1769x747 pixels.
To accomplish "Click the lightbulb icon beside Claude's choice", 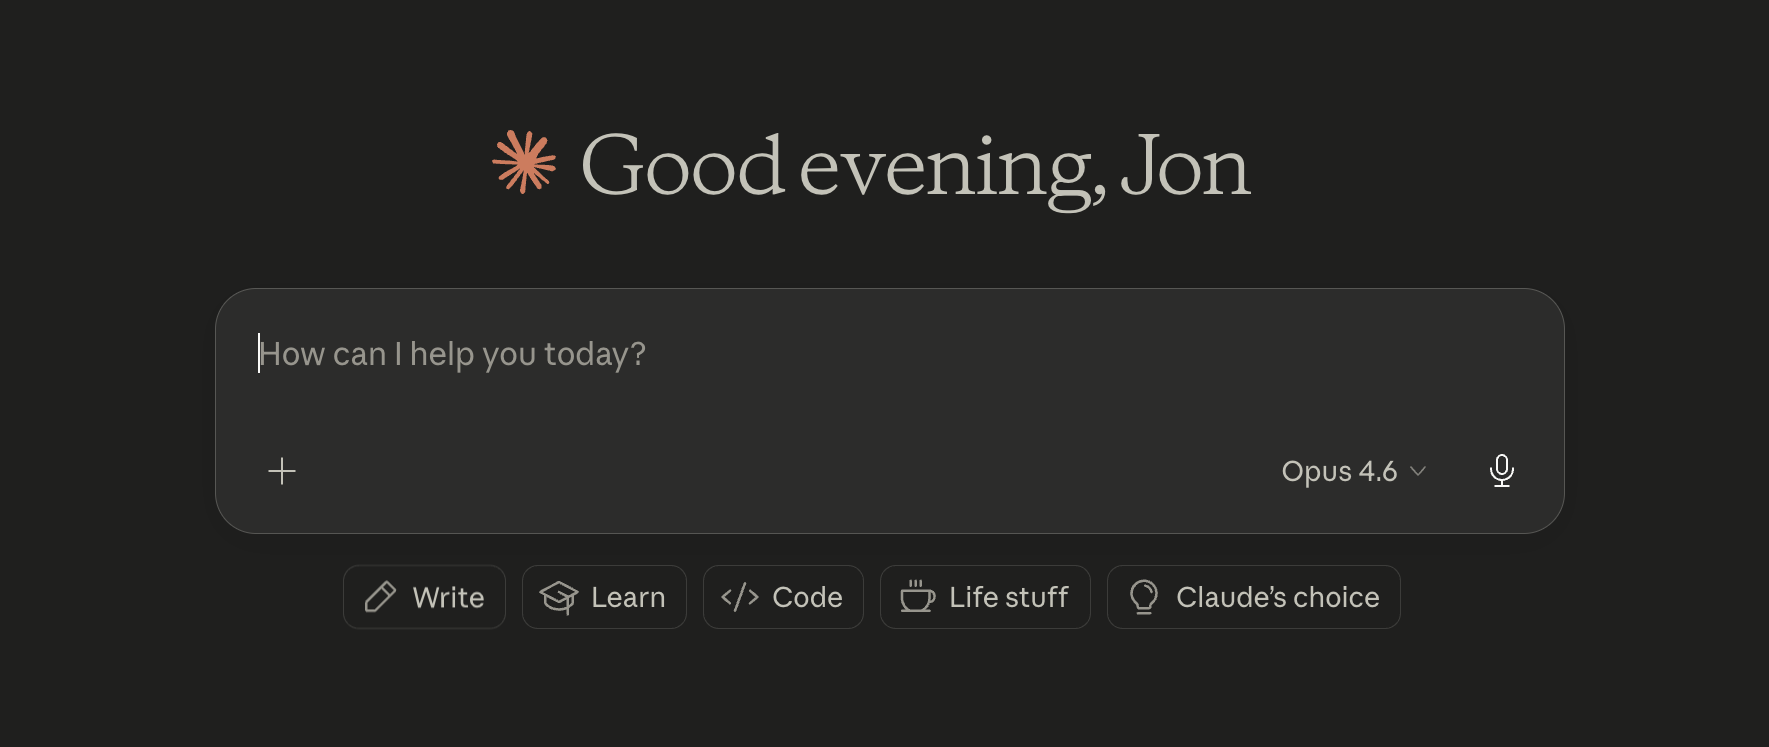I will pyautogui.click(x=1143, y=596).
